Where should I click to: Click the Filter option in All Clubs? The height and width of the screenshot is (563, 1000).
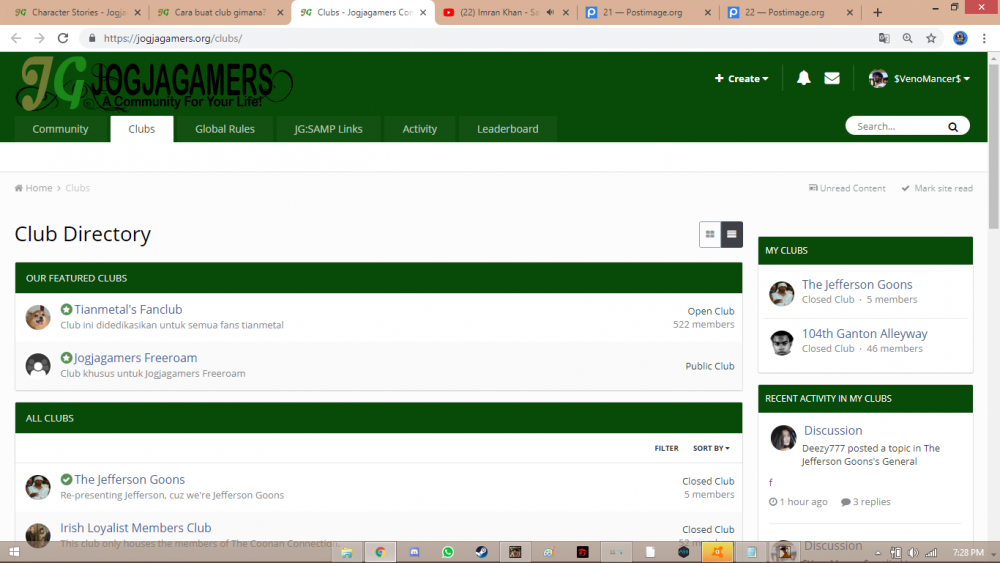666,448
